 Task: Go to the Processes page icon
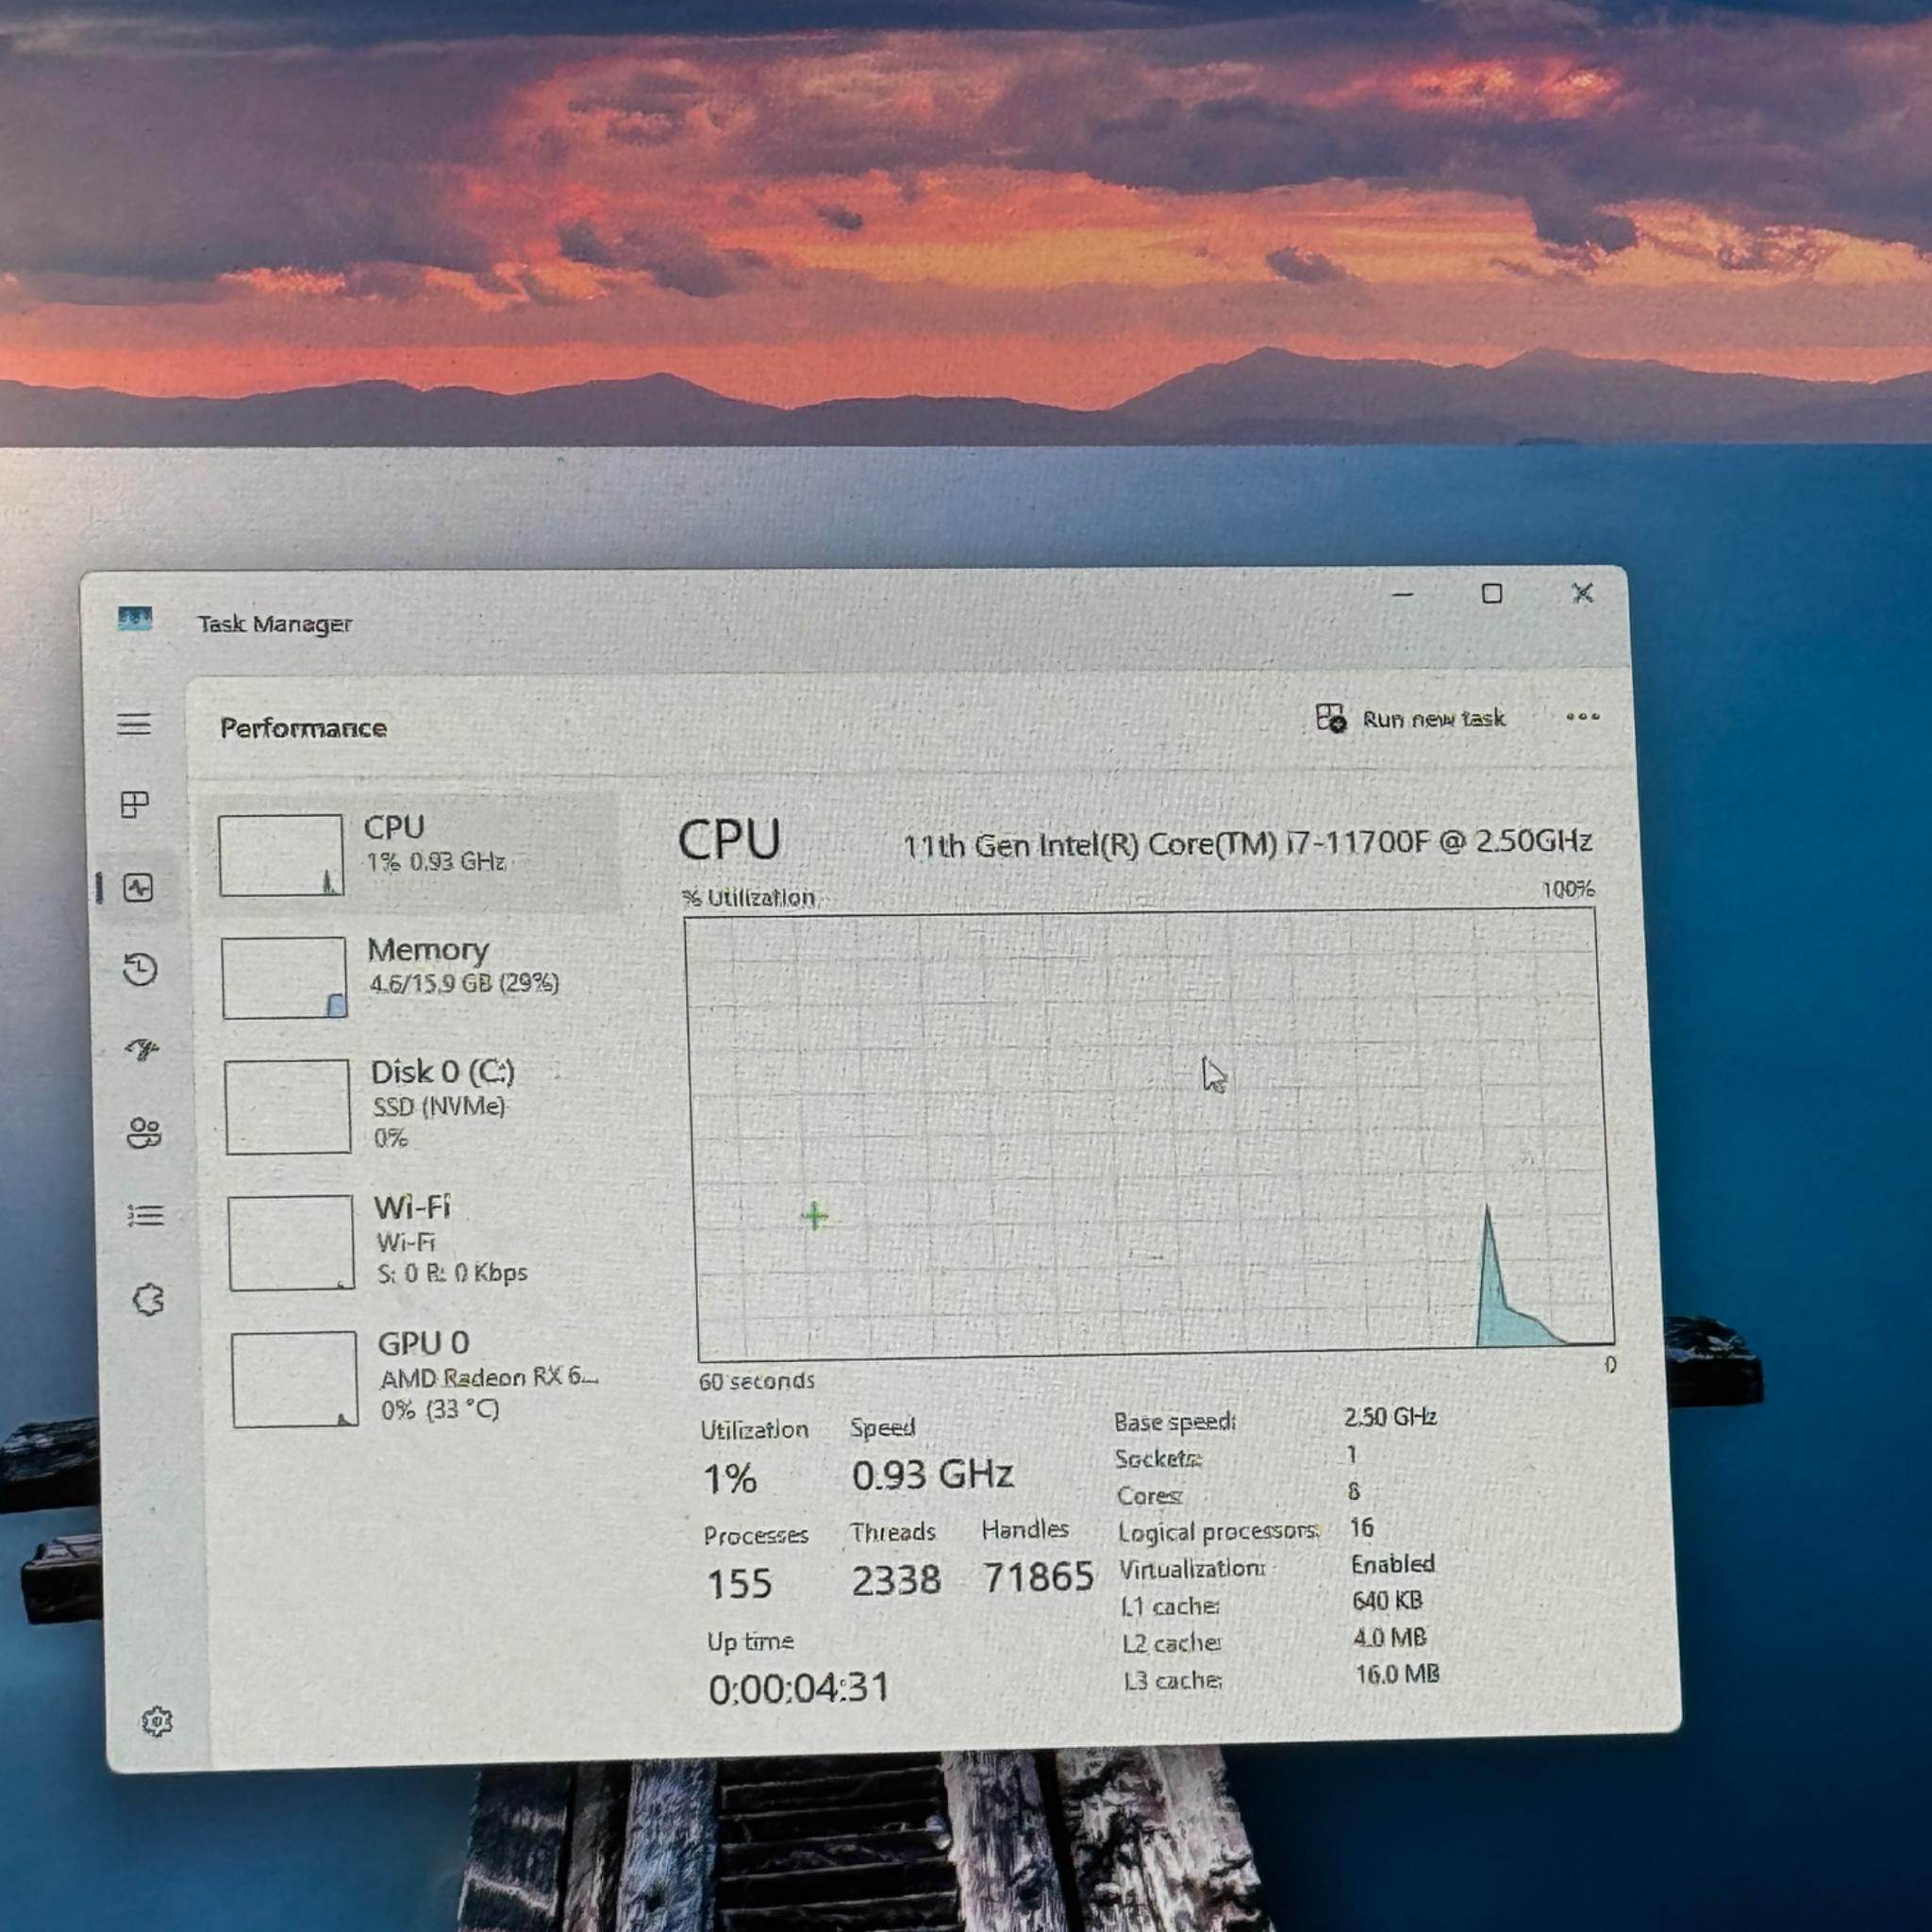tap(135, 805)
